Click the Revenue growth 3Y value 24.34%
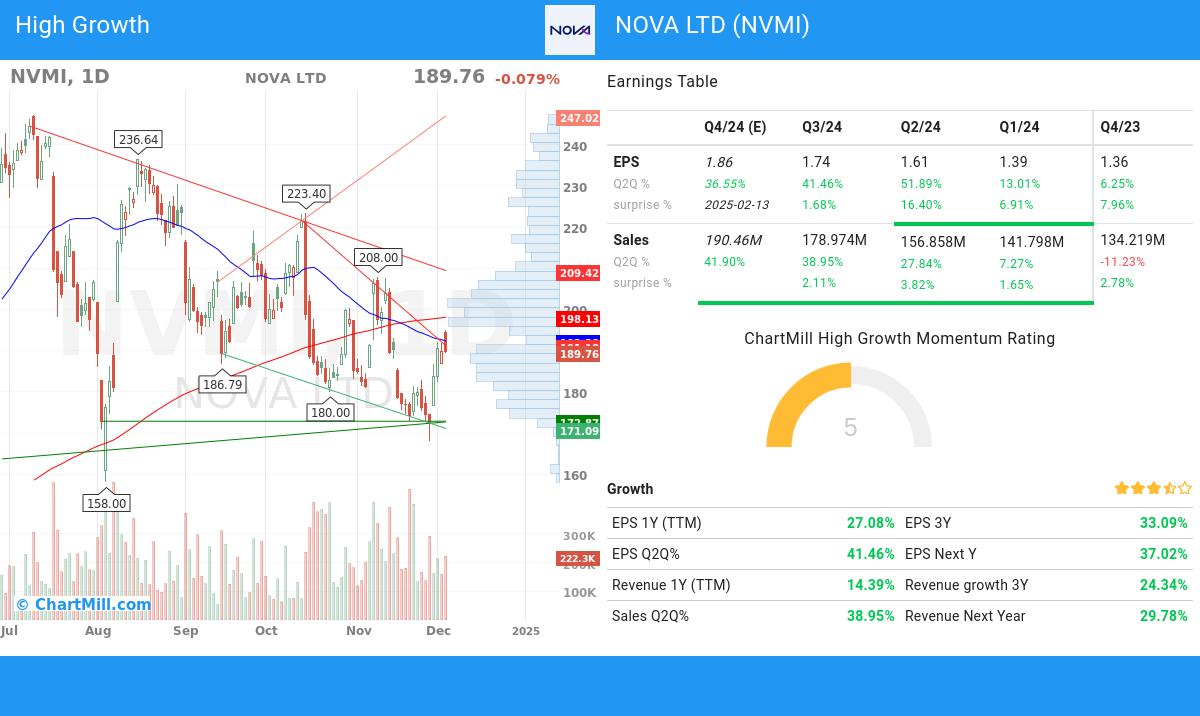This screenshot has width=1200, height=716. (1164, 585)
